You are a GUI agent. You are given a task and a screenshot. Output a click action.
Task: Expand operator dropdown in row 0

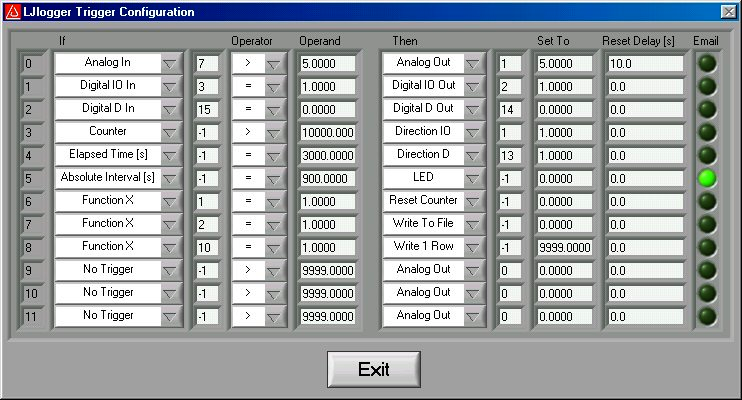[273, 64]
